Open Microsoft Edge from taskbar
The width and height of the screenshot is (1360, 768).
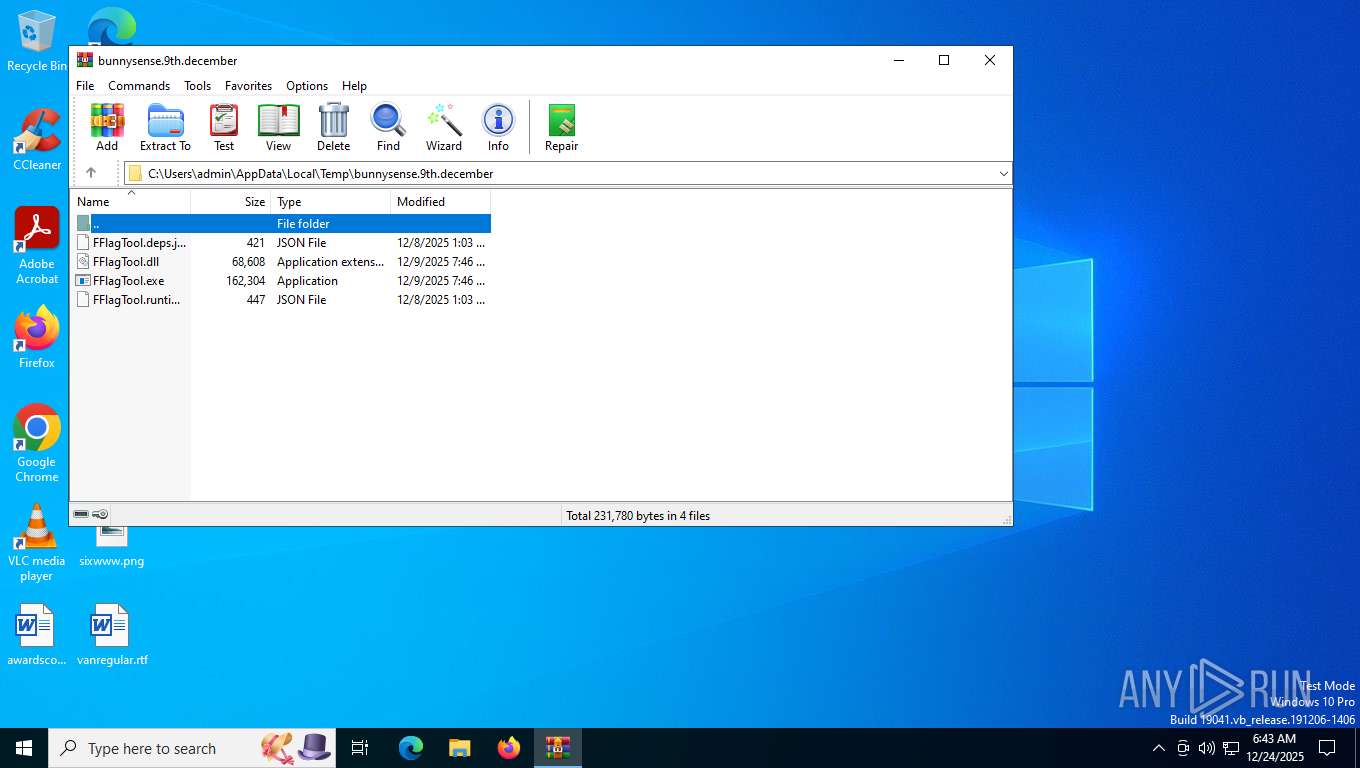[x=411, y=748]
